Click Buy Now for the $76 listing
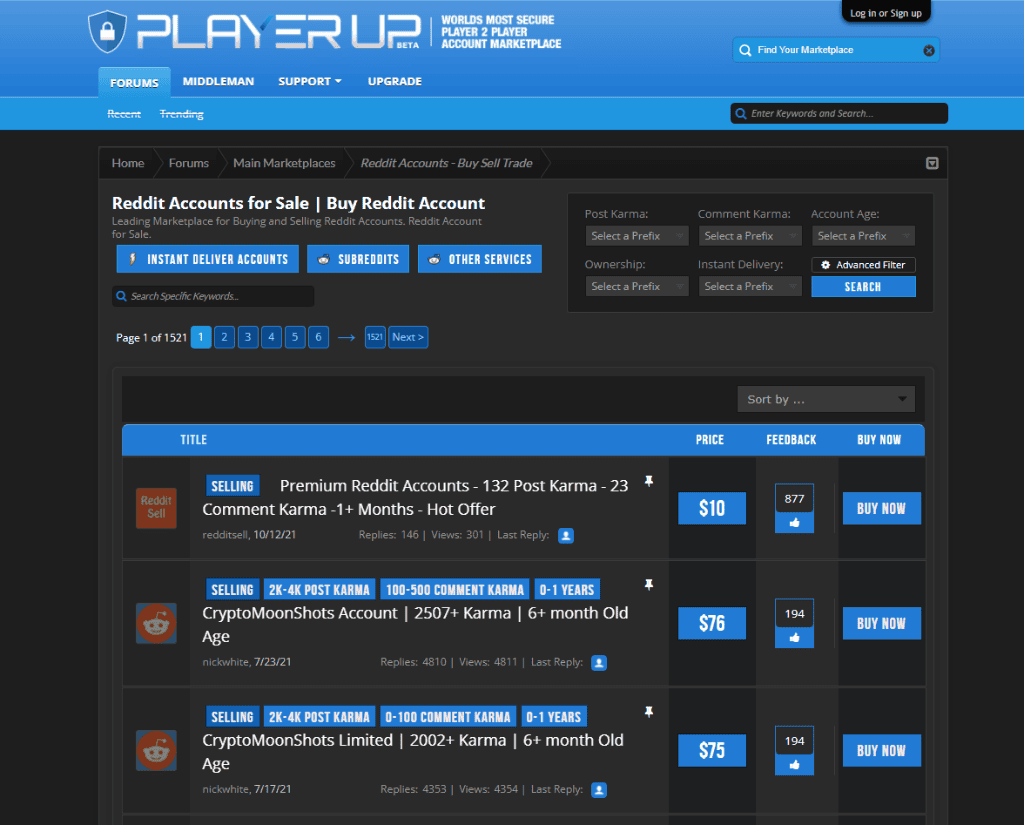This screenshot has width=1024, height=825. [x=881, y=623]
